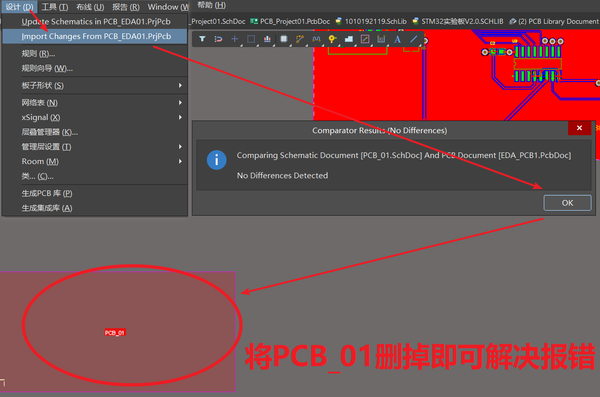Expand the xSignal submenu arrow
The width and height of the screenshot is (600, 397).
point(180,117)
